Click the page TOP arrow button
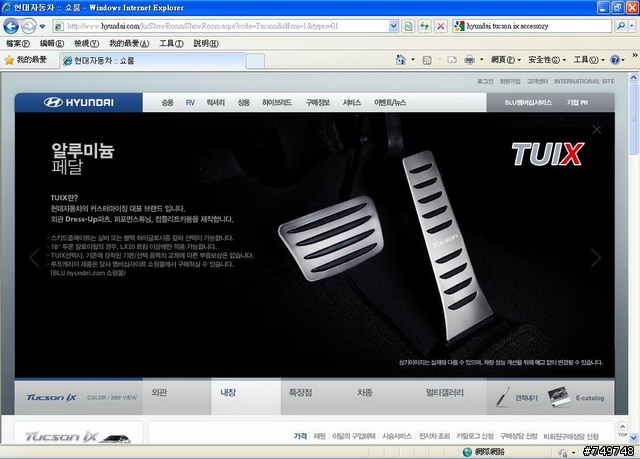640x459 pixels. pyautogui.click(x=622, y=429)
